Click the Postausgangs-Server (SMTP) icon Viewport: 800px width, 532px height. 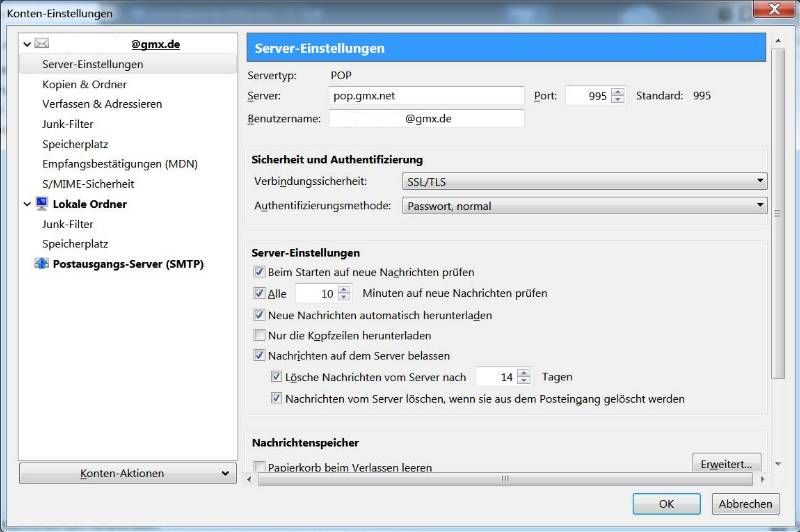42,264
